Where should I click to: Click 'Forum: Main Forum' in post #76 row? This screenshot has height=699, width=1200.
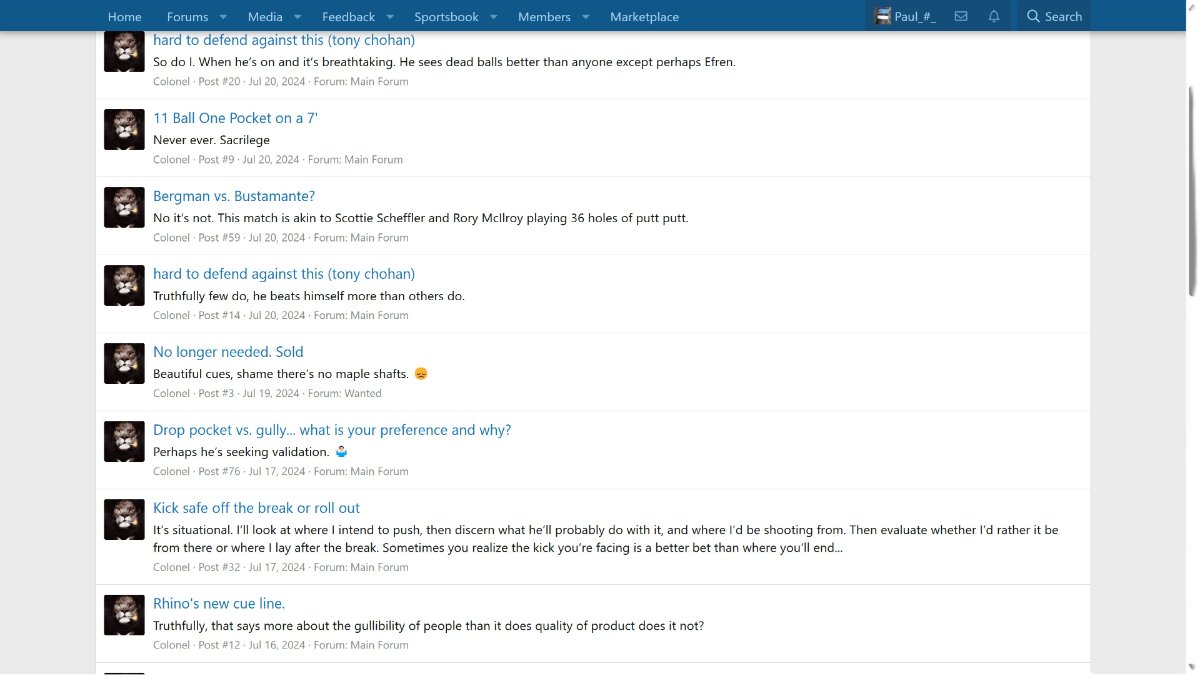coord(361,472)
